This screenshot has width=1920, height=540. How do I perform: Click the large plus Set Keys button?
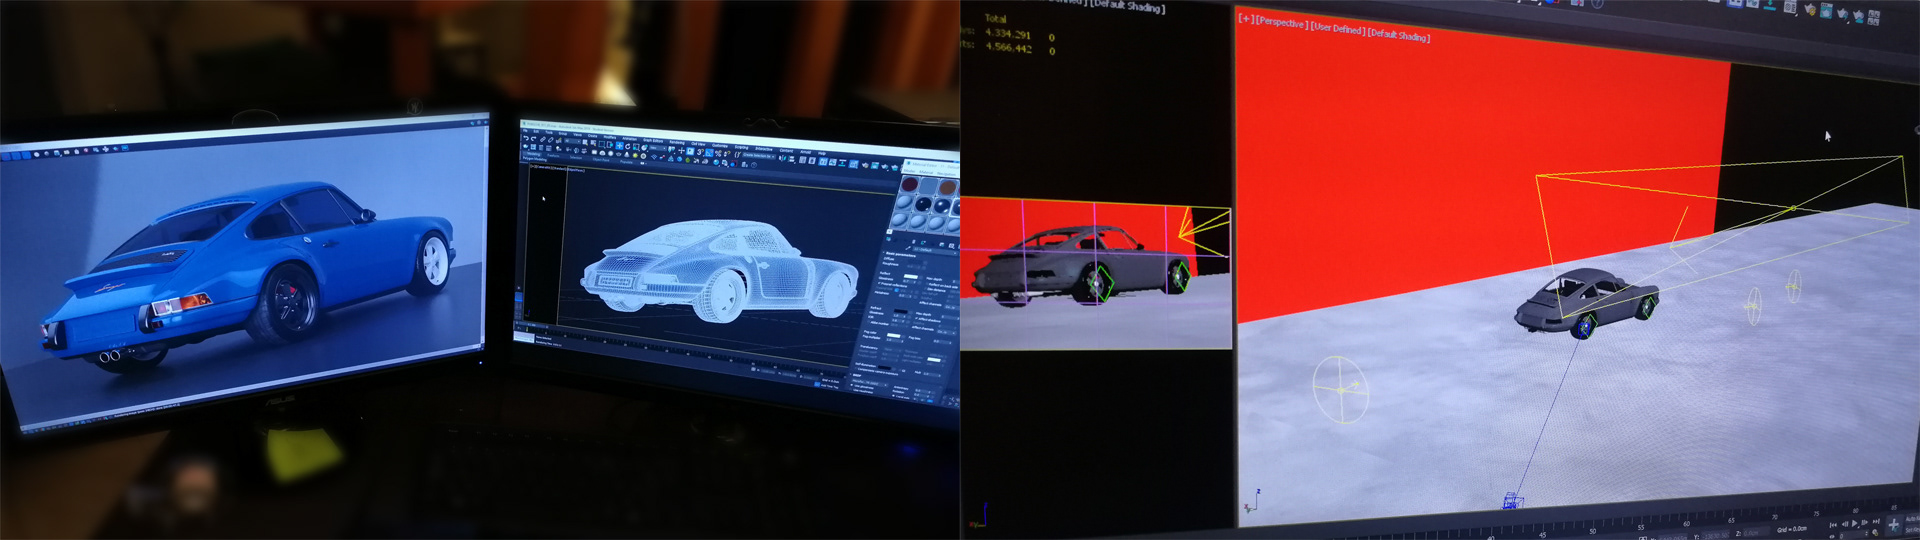[1894, 525]
